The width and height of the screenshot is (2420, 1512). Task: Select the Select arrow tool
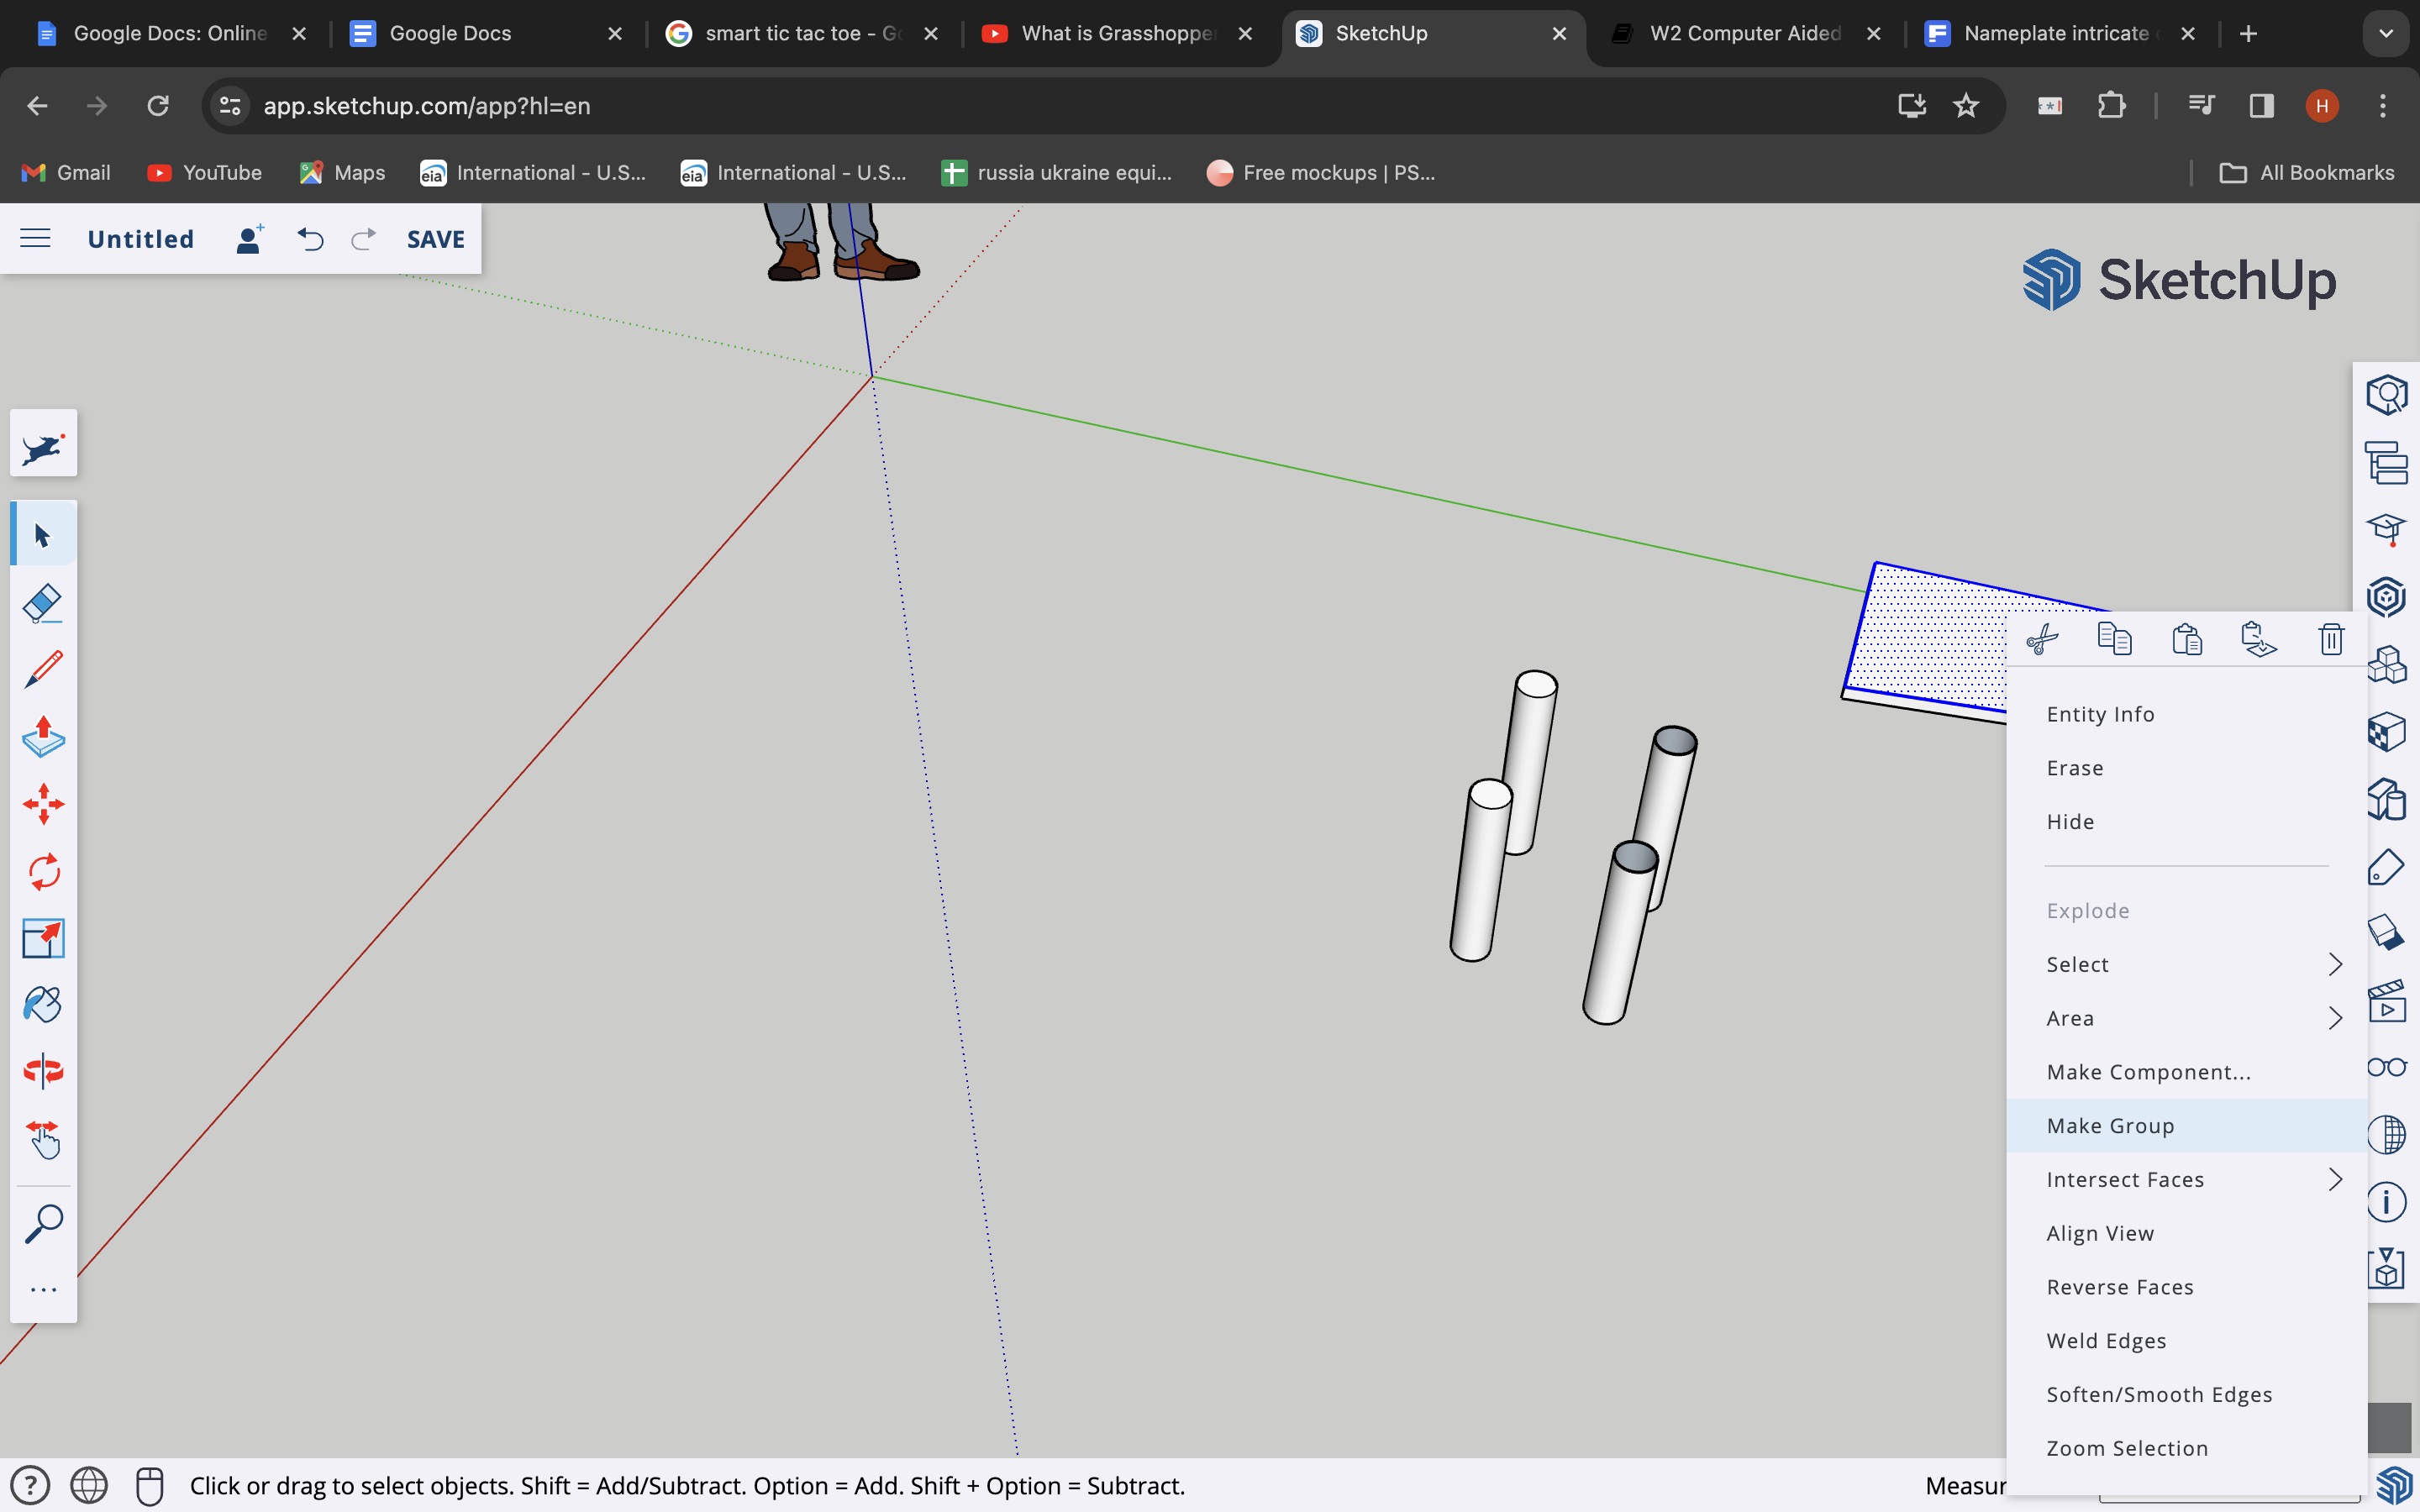43,535
